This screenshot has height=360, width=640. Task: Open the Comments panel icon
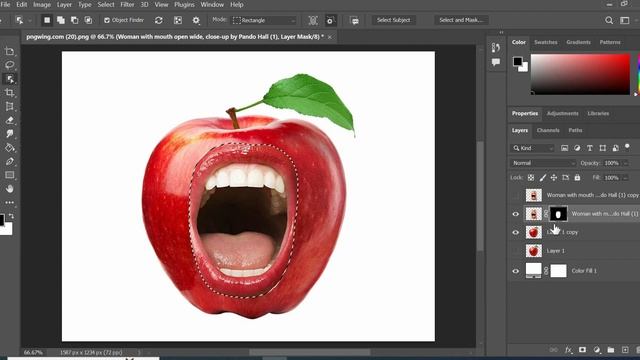tap(496, 62)
